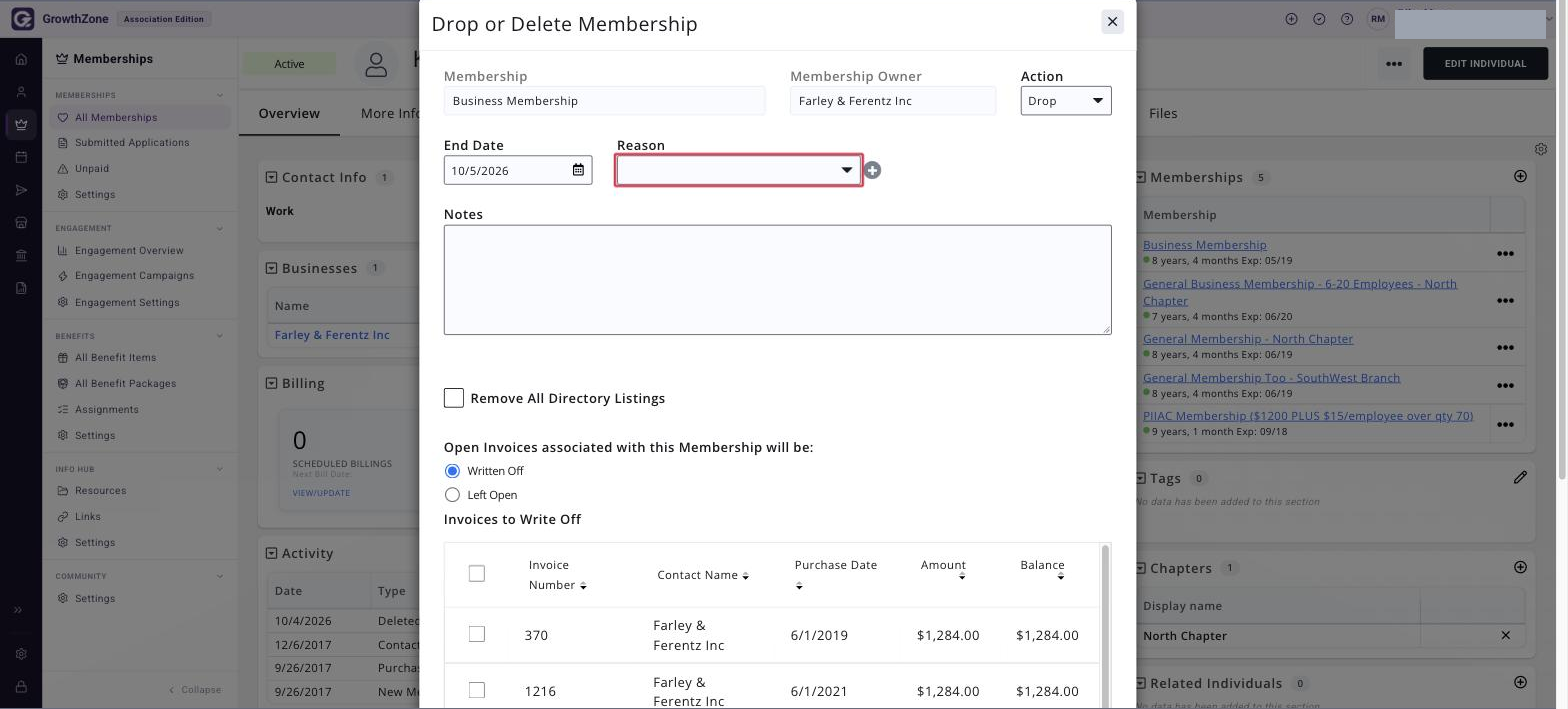Open All Memberships in sidebar
This screenshot has height=709, width=1568.
[x=116, y=117]
